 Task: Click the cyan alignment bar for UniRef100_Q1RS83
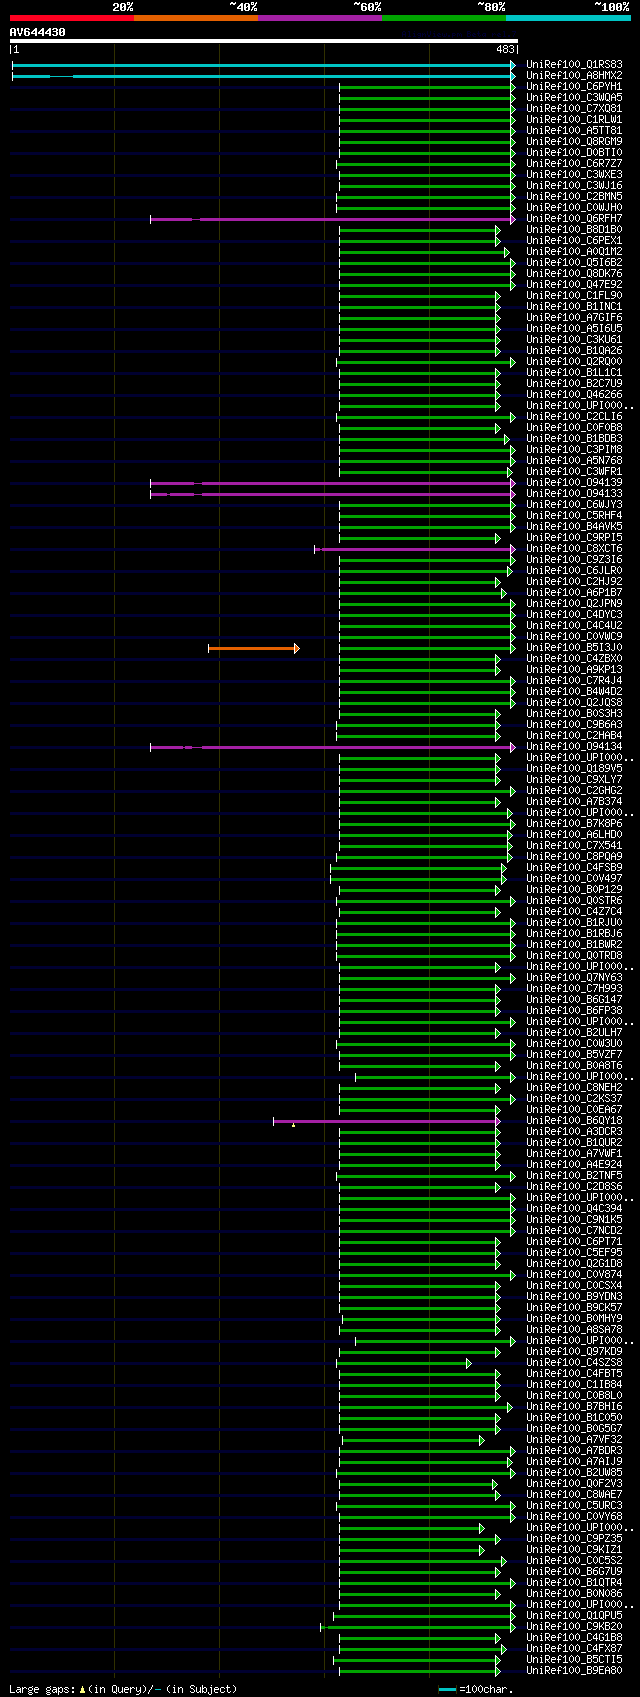coord(264,65)
